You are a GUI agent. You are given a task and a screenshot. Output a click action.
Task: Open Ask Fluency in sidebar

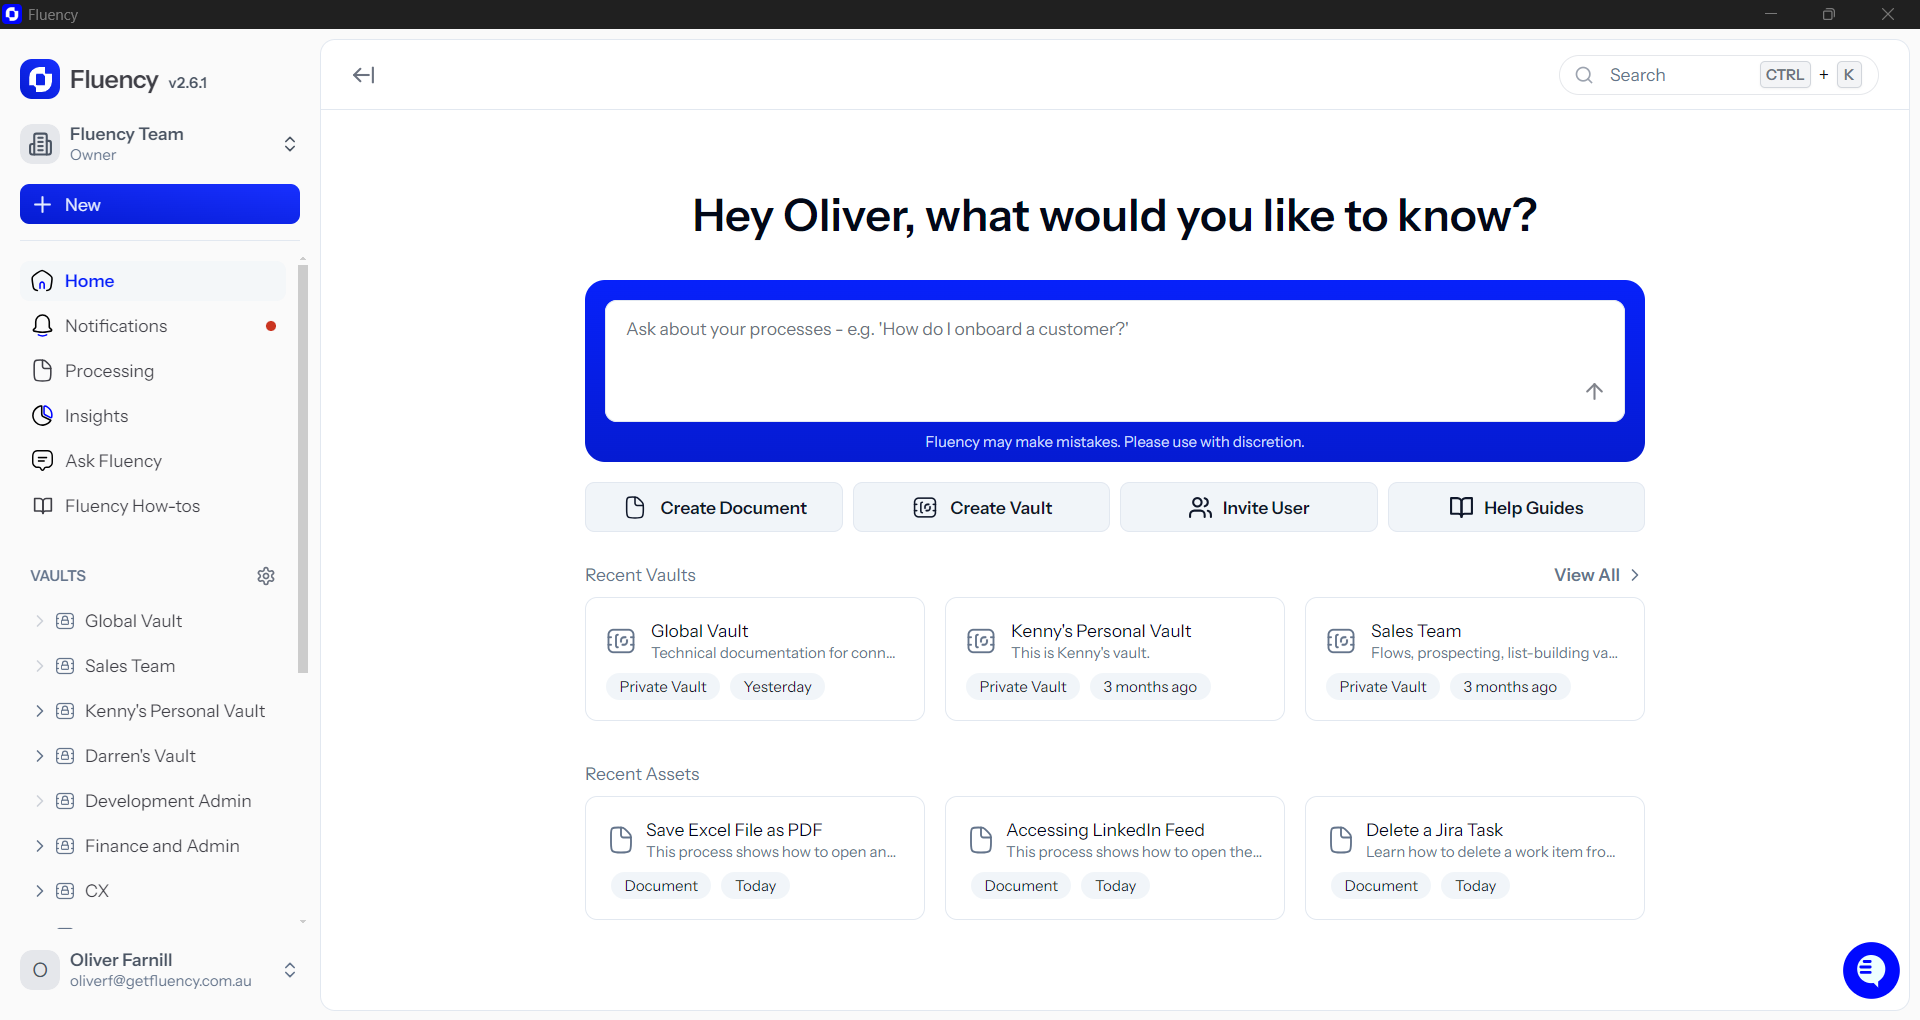pyautogui.click(x=152, y=461)
